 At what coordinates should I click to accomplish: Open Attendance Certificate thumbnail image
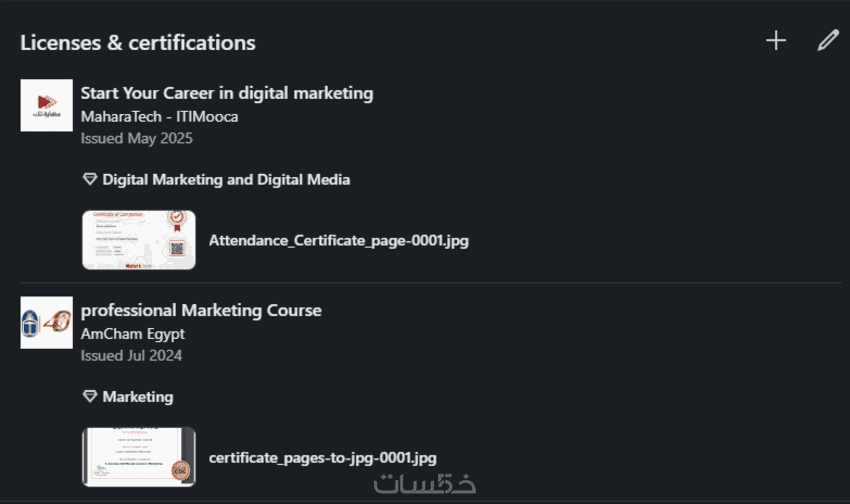point(139,240)
